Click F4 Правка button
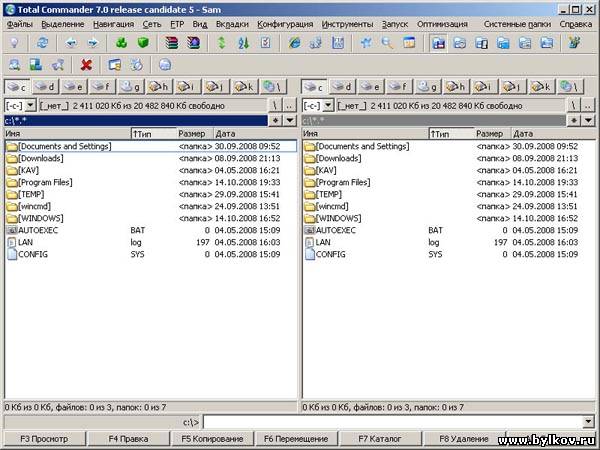The height and width of the screenshot is (450, 600). (x=128, y=439)
